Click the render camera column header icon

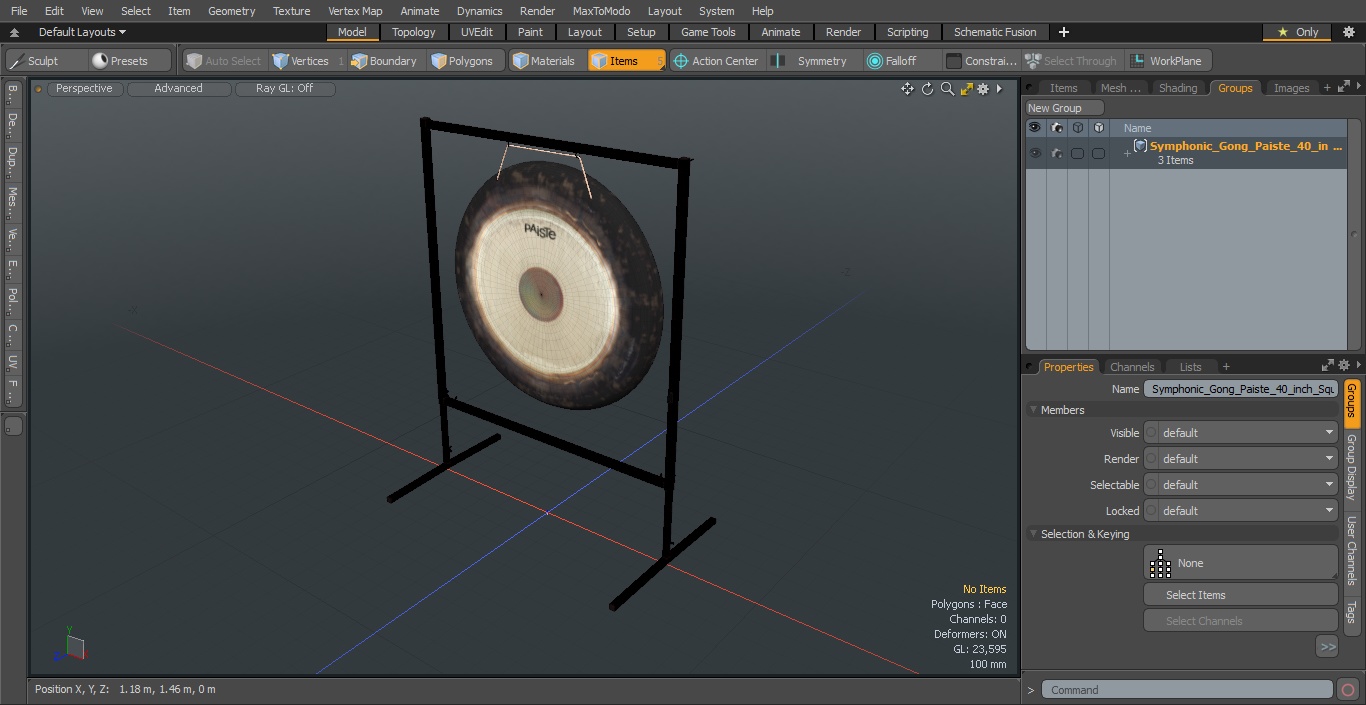click(x=1057, y=128)
